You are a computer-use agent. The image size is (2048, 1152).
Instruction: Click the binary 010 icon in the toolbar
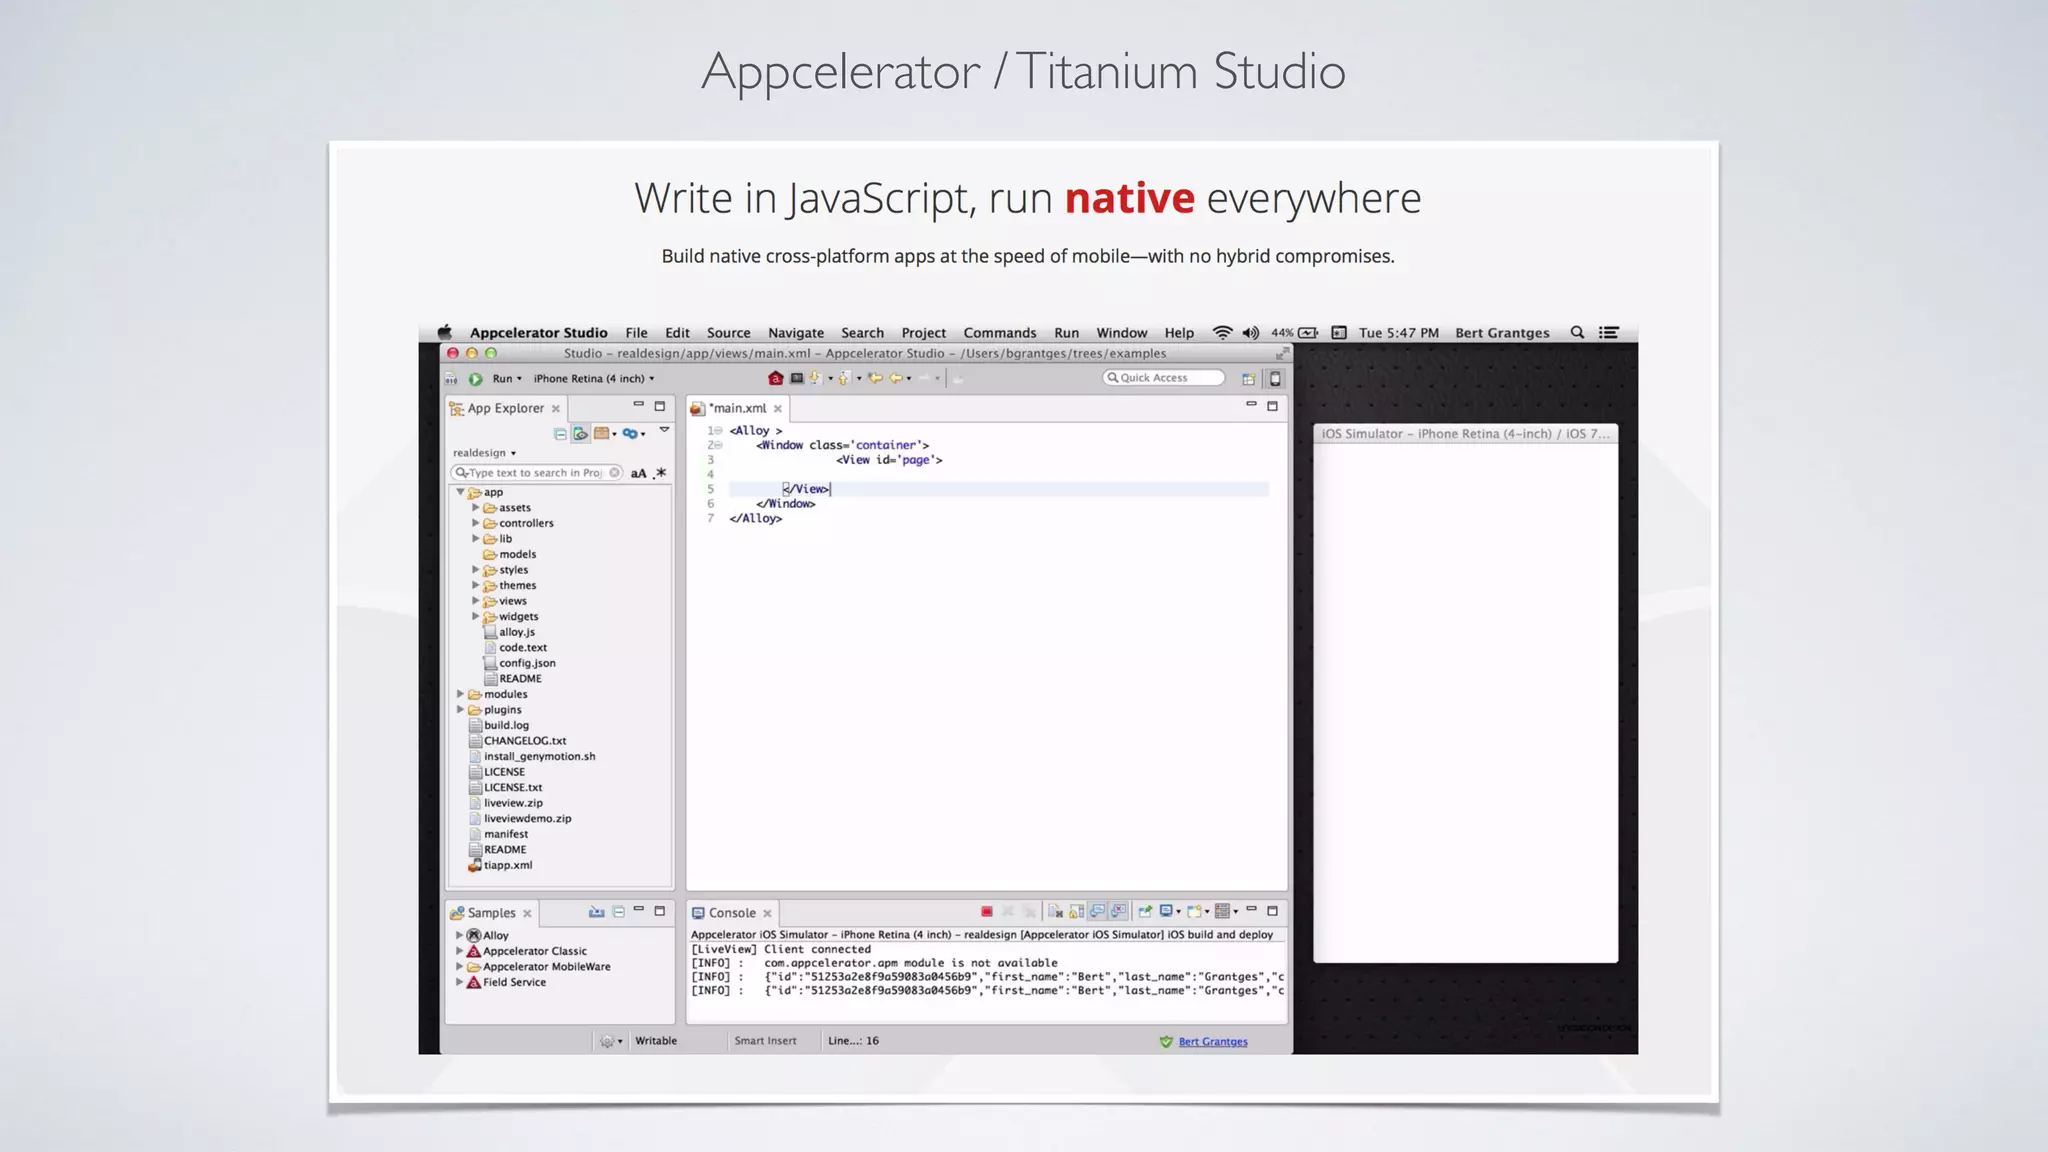pos(451,379)
